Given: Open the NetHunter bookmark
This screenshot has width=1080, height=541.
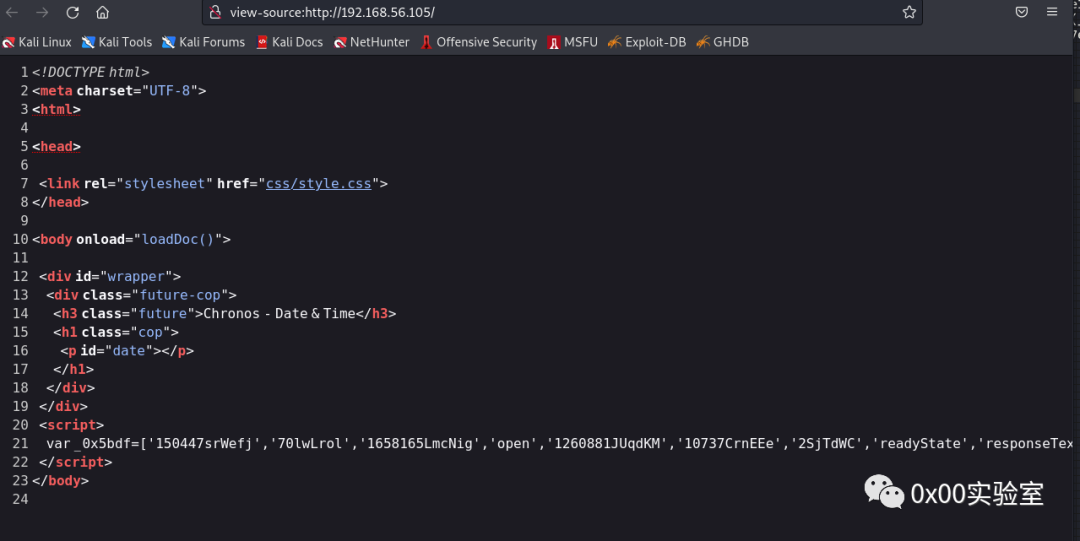Looking at the screenshot, I should pyautogui.click(x=371, y=42).
